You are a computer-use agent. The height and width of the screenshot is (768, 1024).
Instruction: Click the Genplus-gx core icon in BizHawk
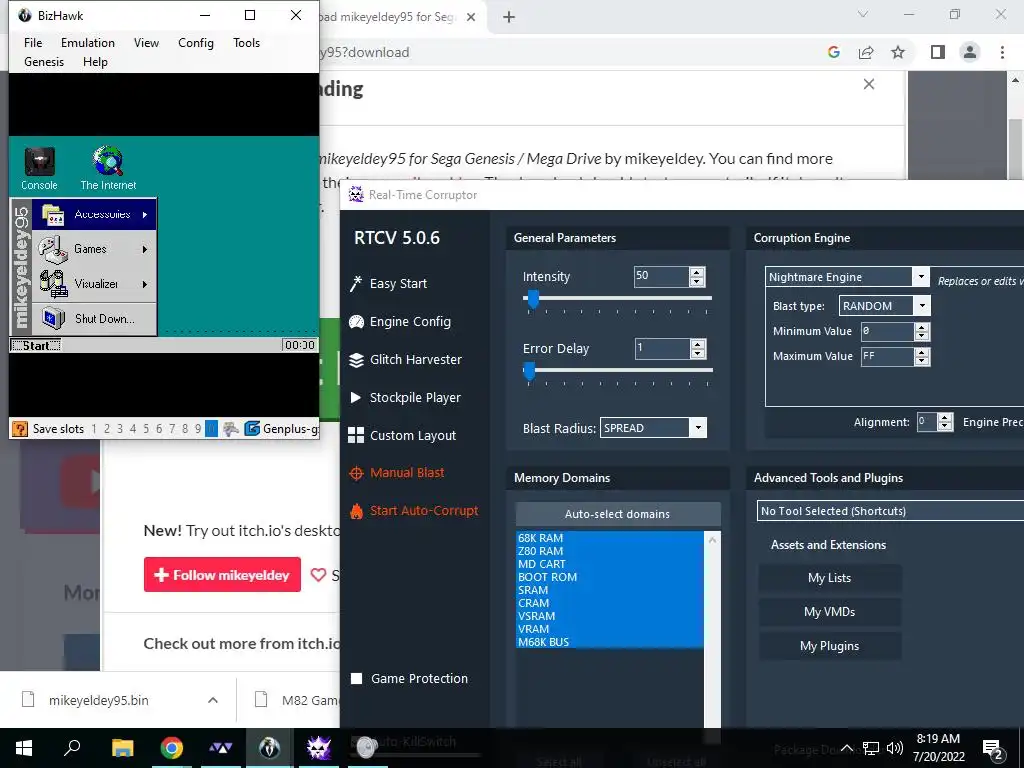251,428
